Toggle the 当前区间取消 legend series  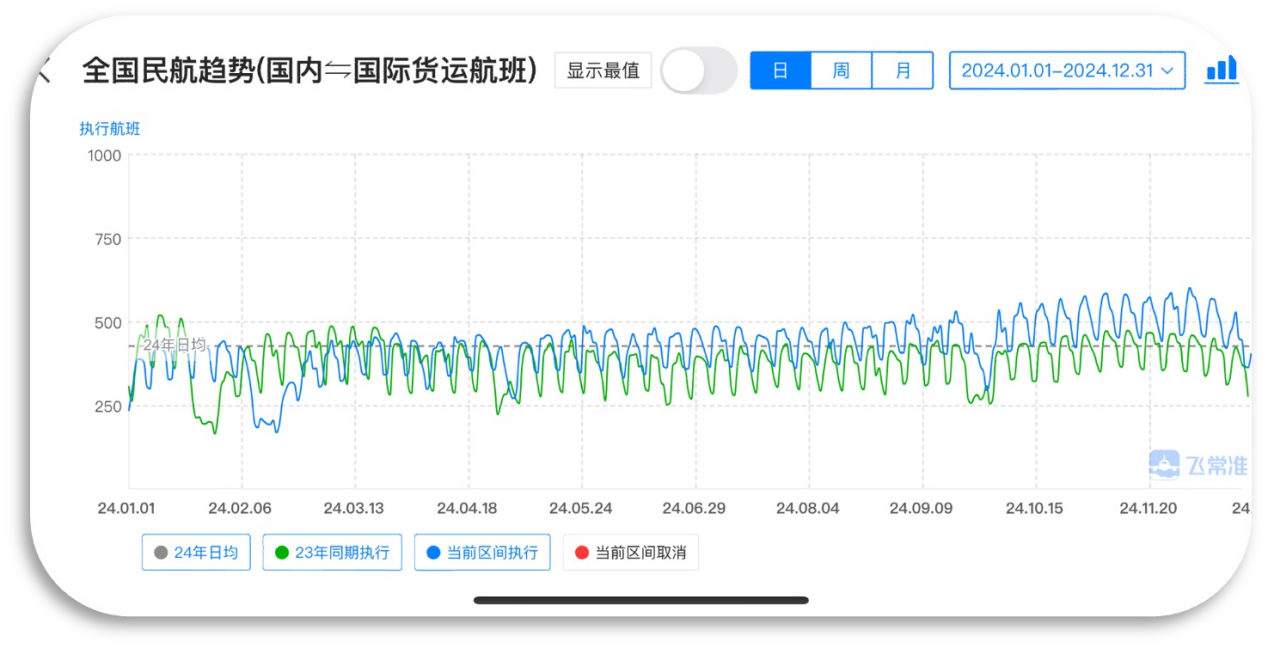tap(630, 552)
